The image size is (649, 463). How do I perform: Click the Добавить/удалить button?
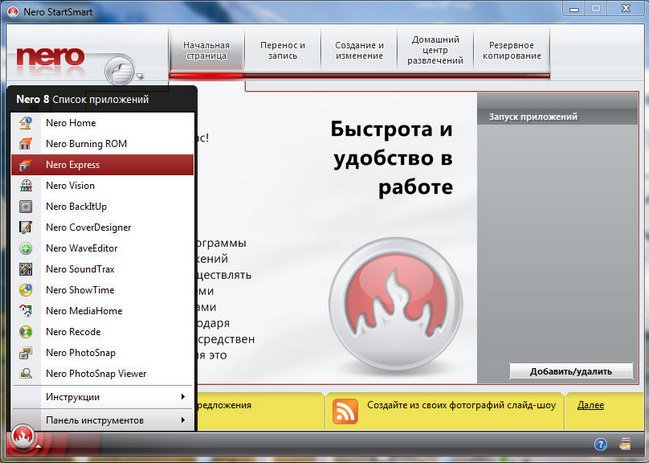[571, 372]
